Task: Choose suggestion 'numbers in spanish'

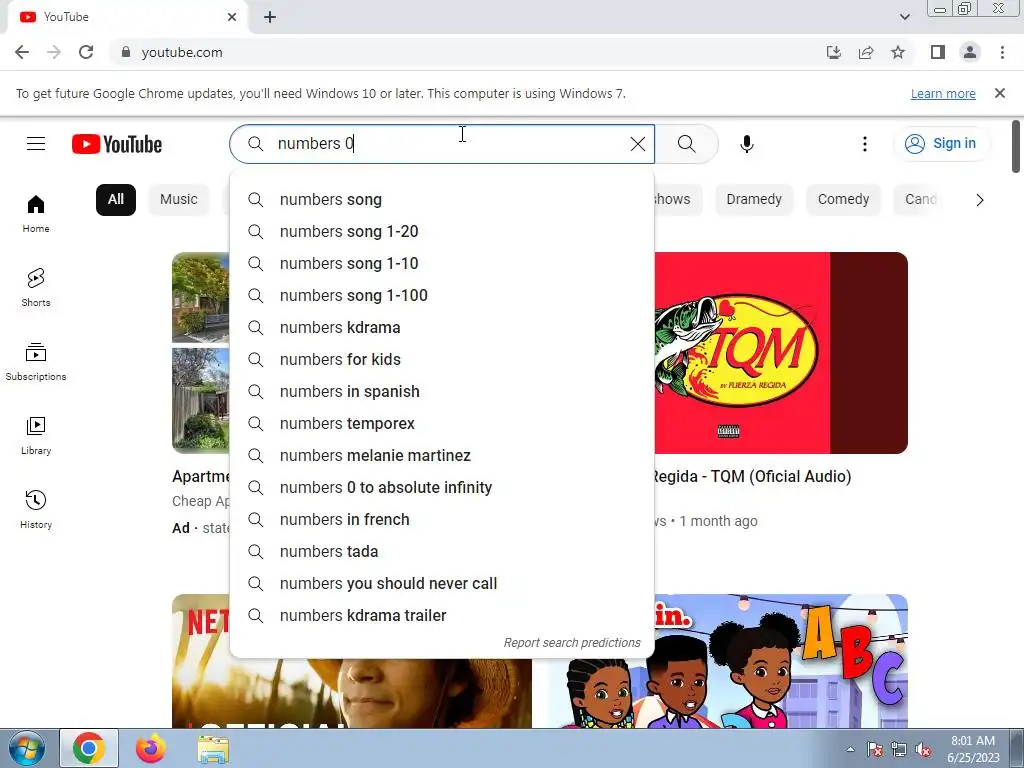Action: (x=441, y=391)
